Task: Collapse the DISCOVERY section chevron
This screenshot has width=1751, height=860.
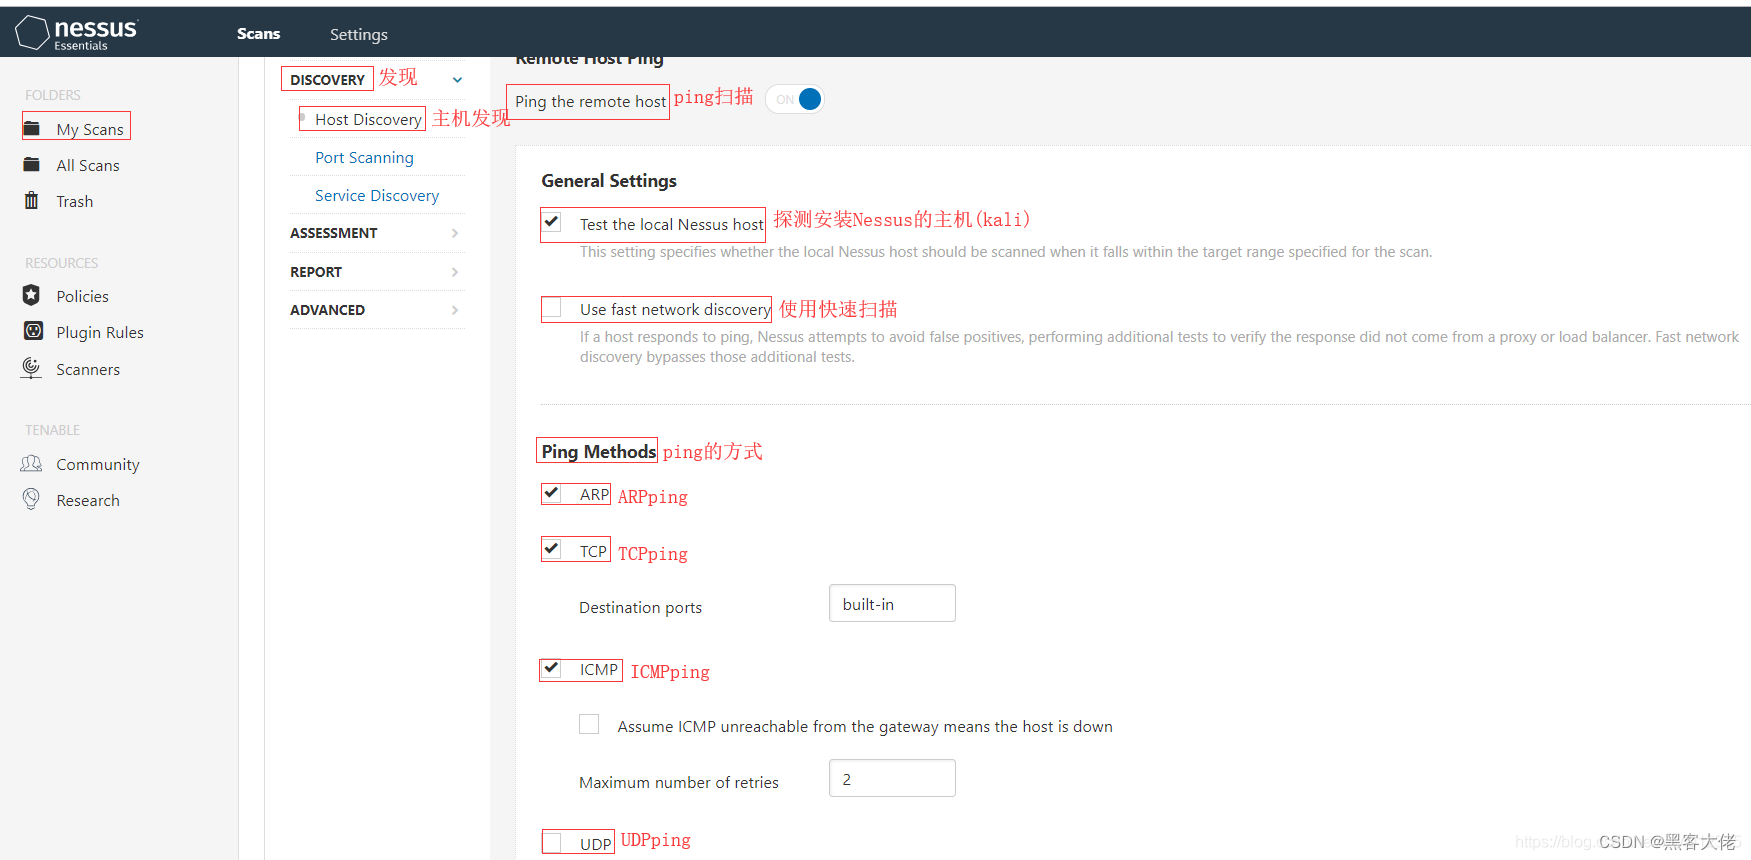Action: point(457,80)
